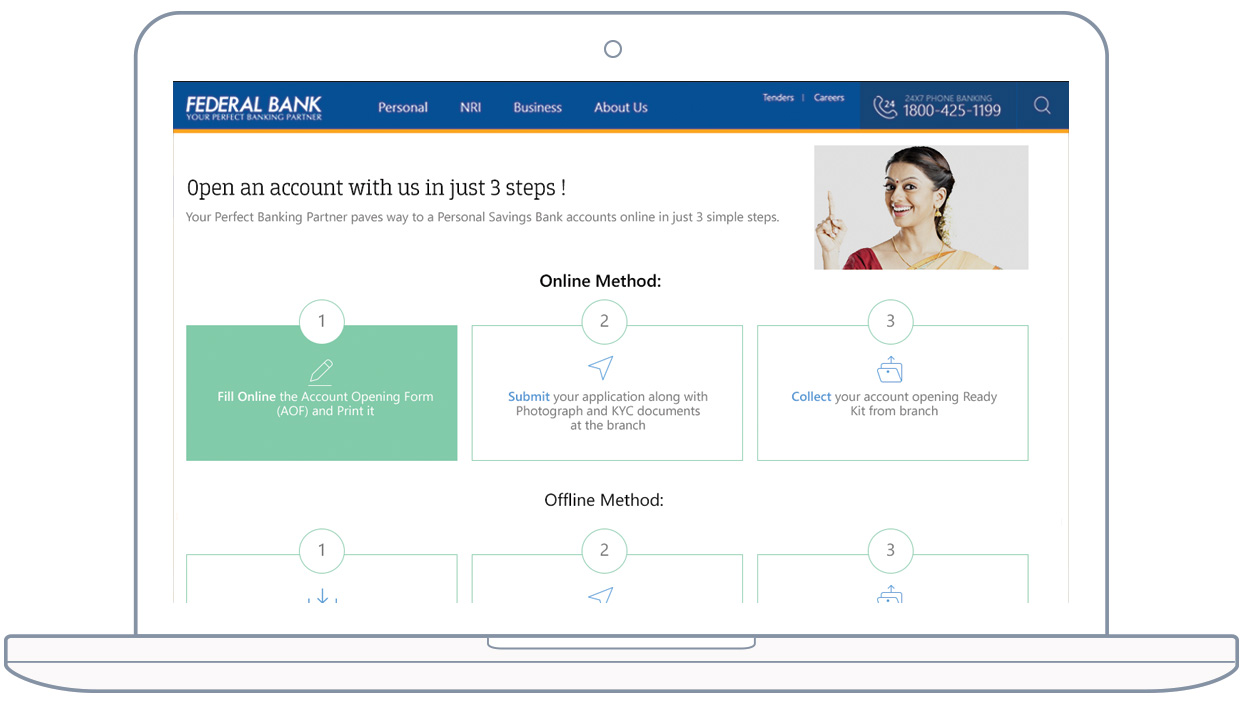Open the Tenders link

point(778,98)
